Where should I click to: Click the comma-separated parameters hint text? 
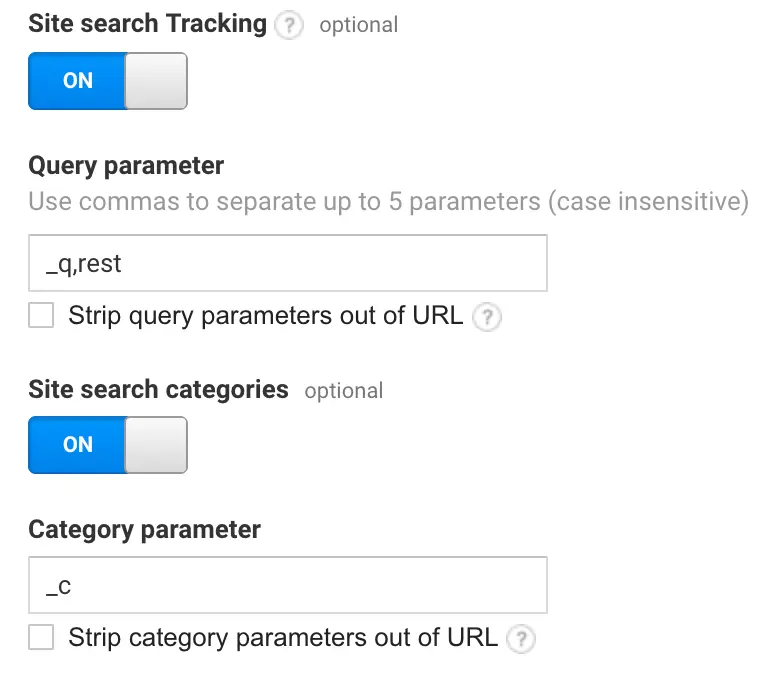tap(388, 202)
